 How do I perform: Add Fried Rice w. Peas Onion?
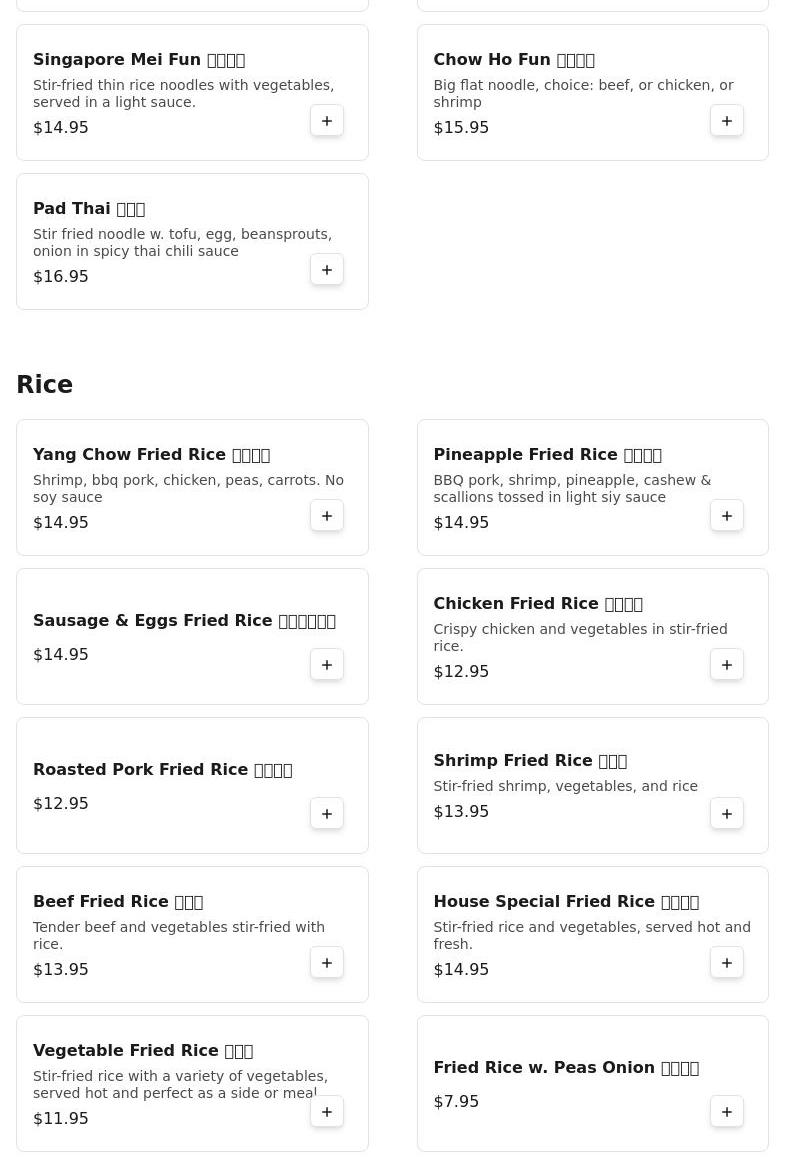tap(727, 1112)
